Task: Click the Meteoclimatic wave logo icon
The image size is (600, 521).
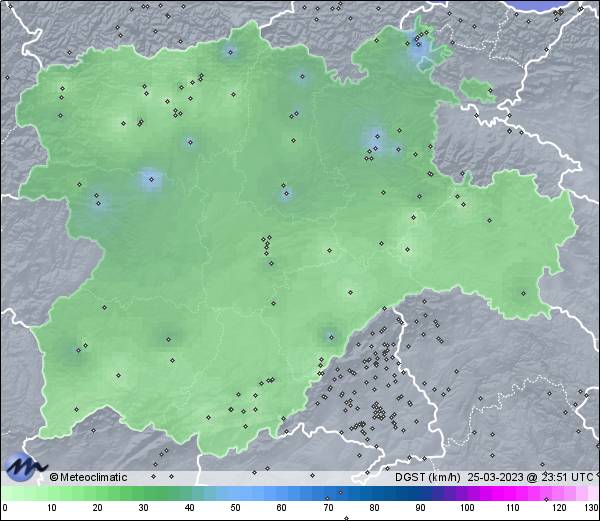Action: (x=24, y=467)
